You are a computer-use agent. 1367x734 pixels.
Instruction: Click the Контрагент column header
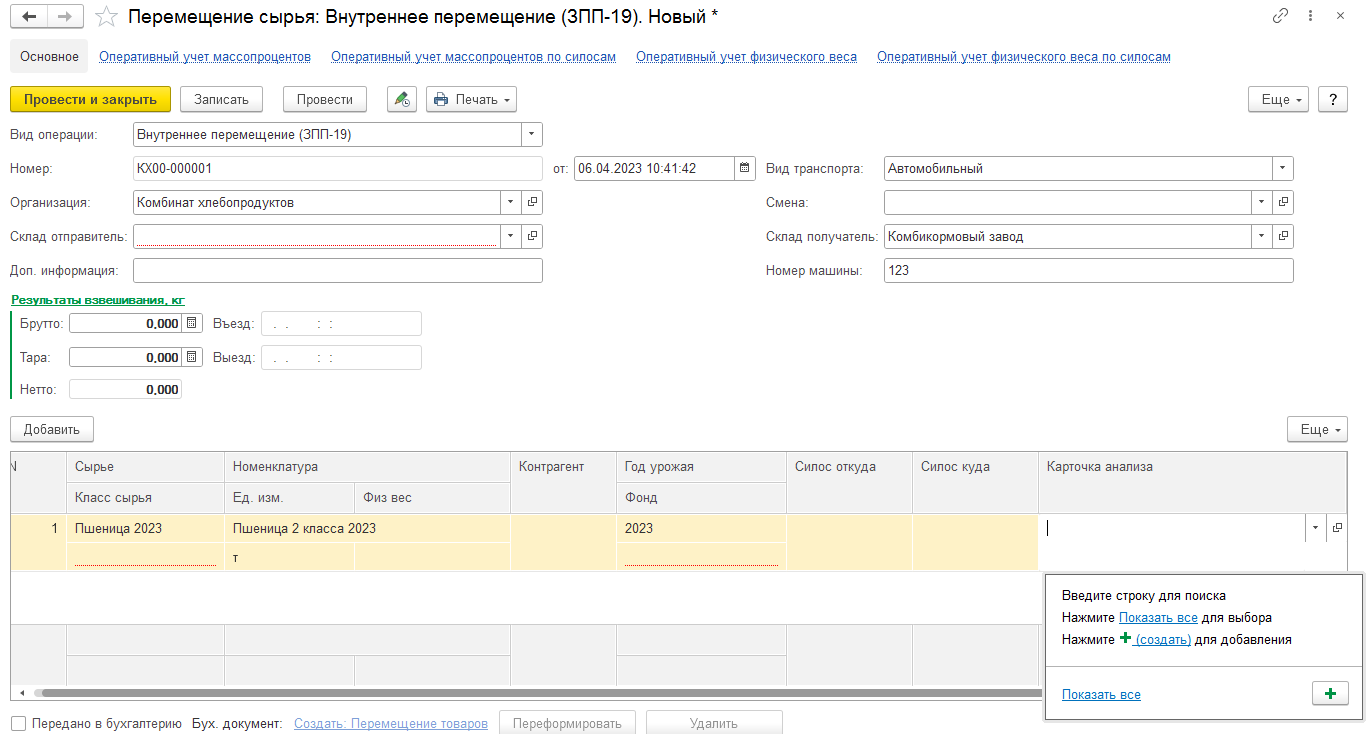[563, 482]
